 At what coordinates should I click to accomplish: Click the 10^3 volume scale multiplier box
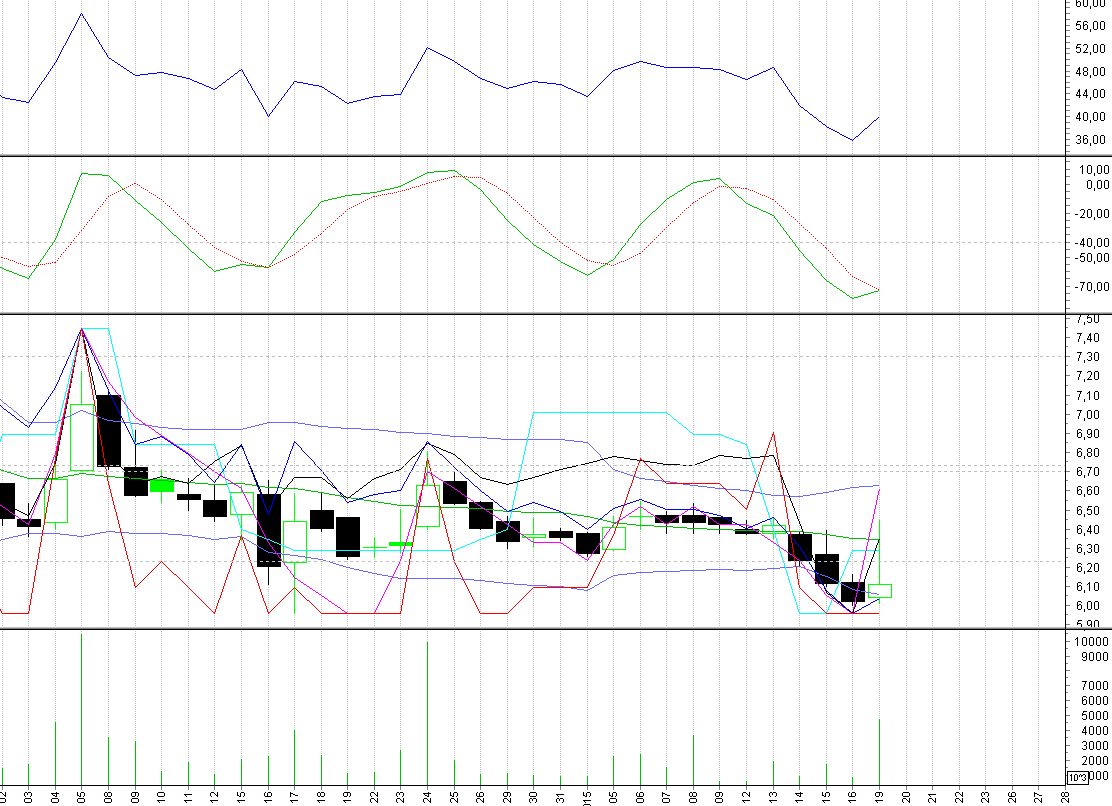pos(1077,778)
